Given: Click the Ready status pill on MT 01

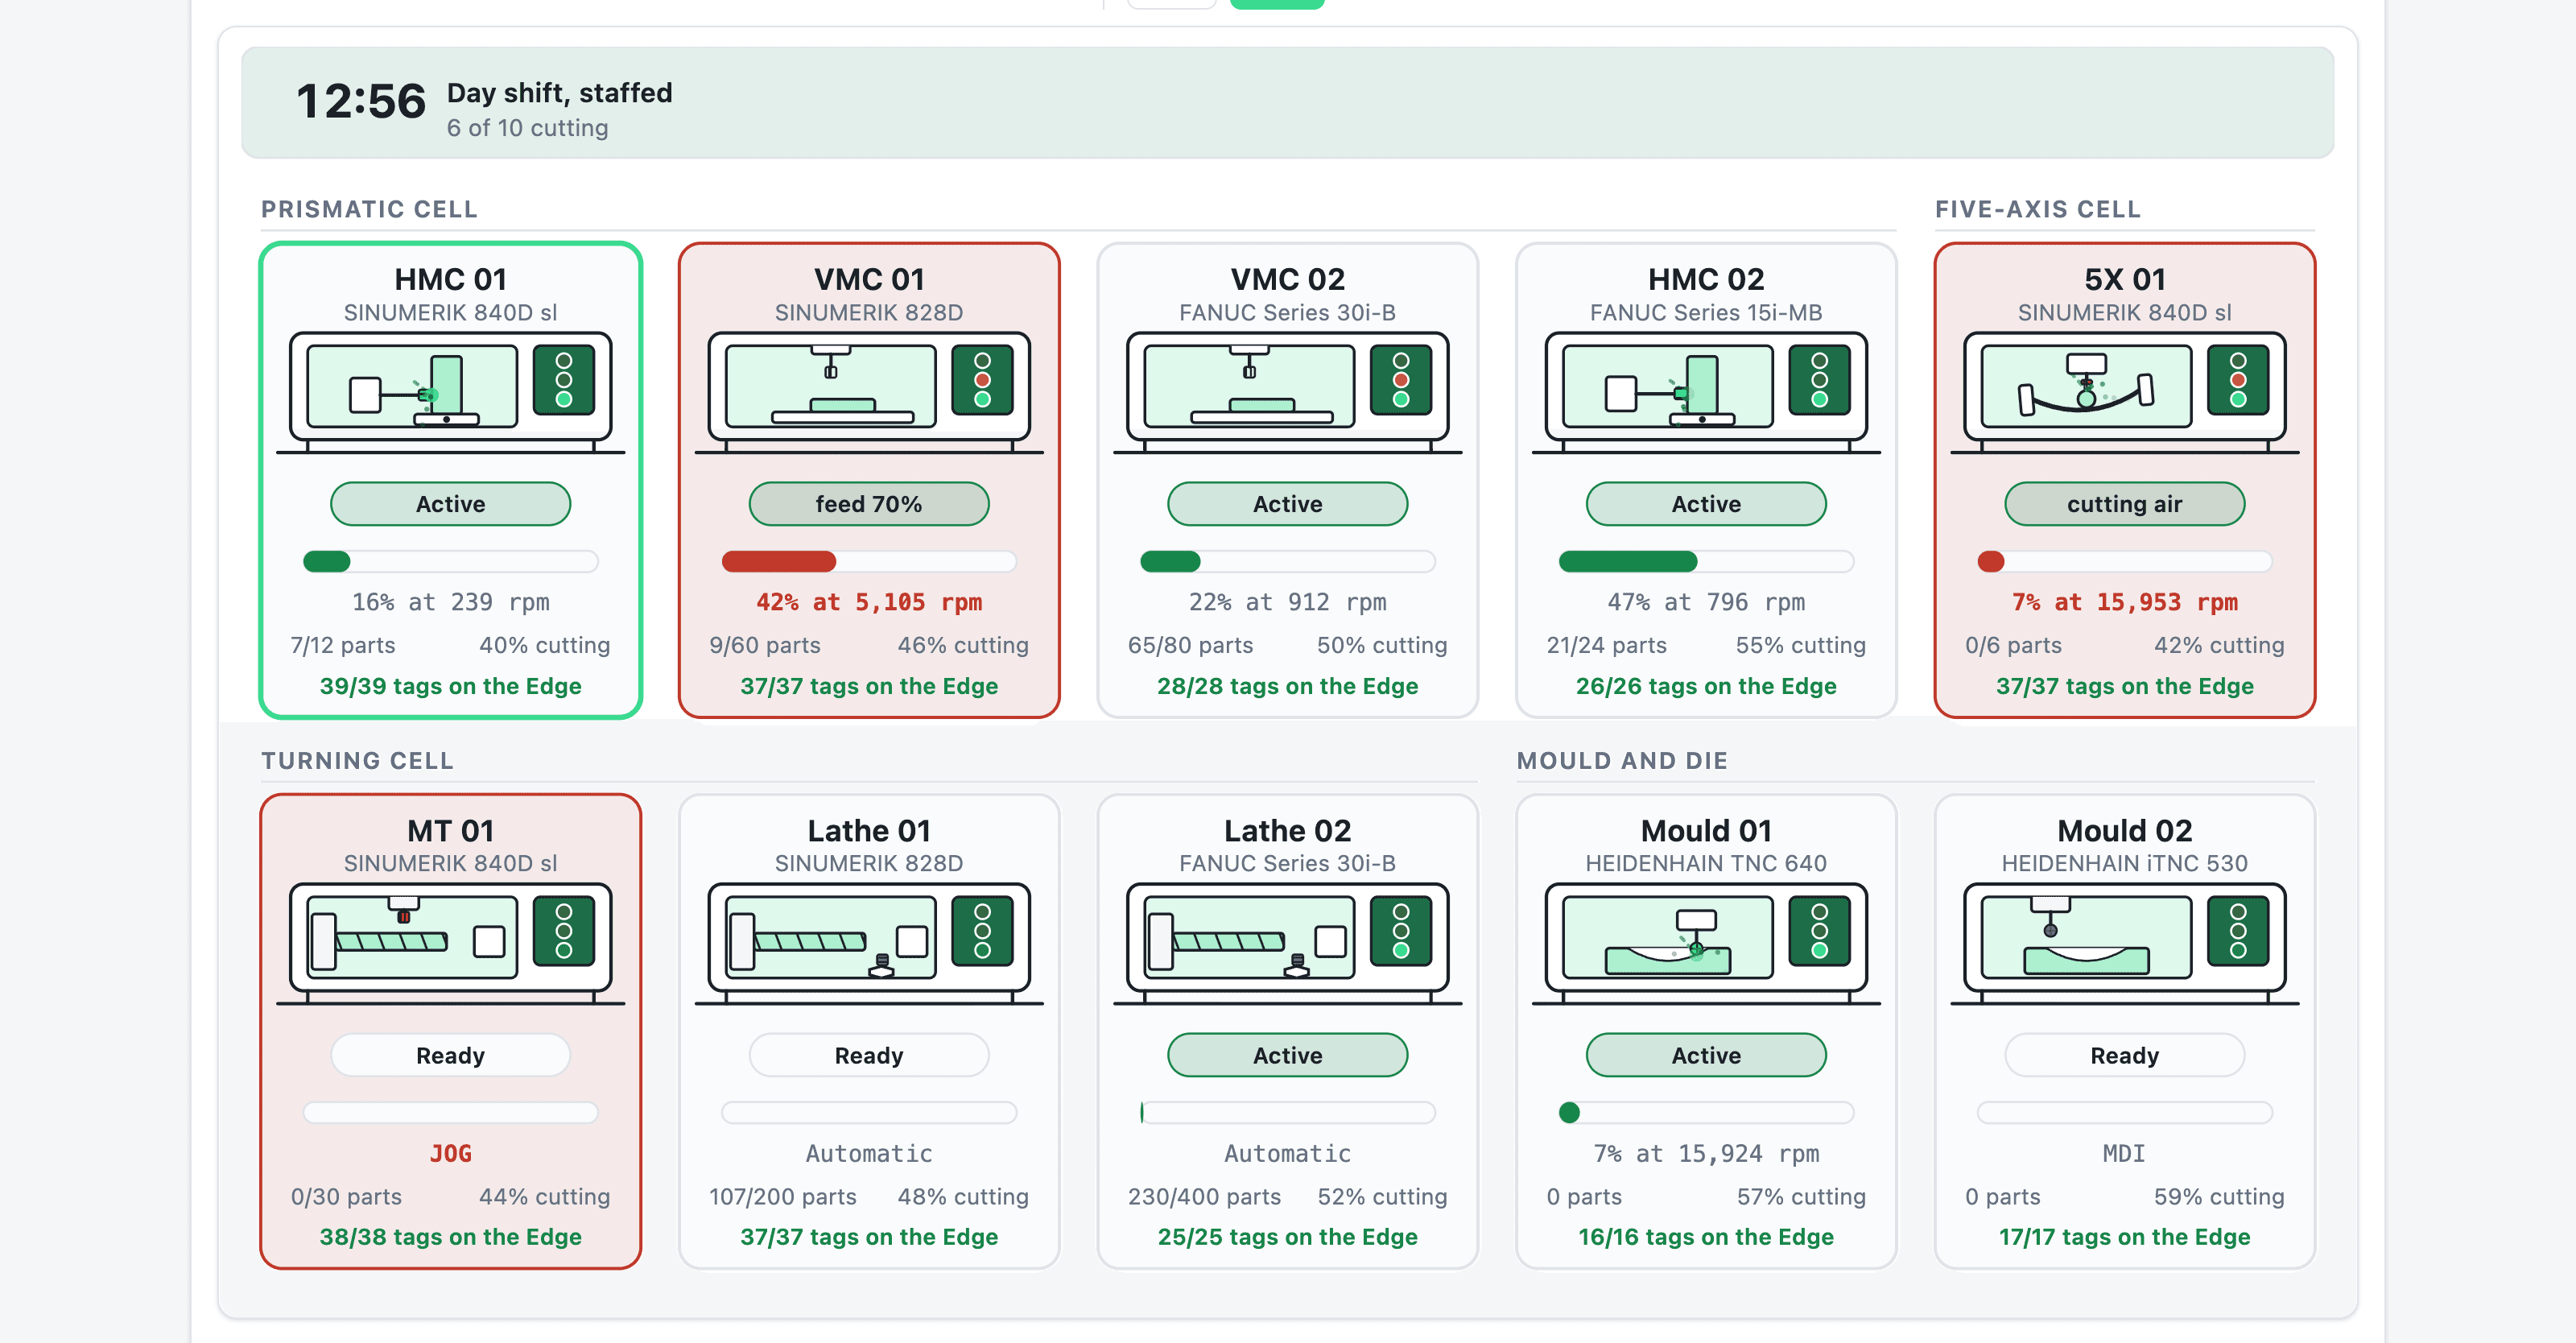Looking at the screenshot, I should pos(450,1055).
